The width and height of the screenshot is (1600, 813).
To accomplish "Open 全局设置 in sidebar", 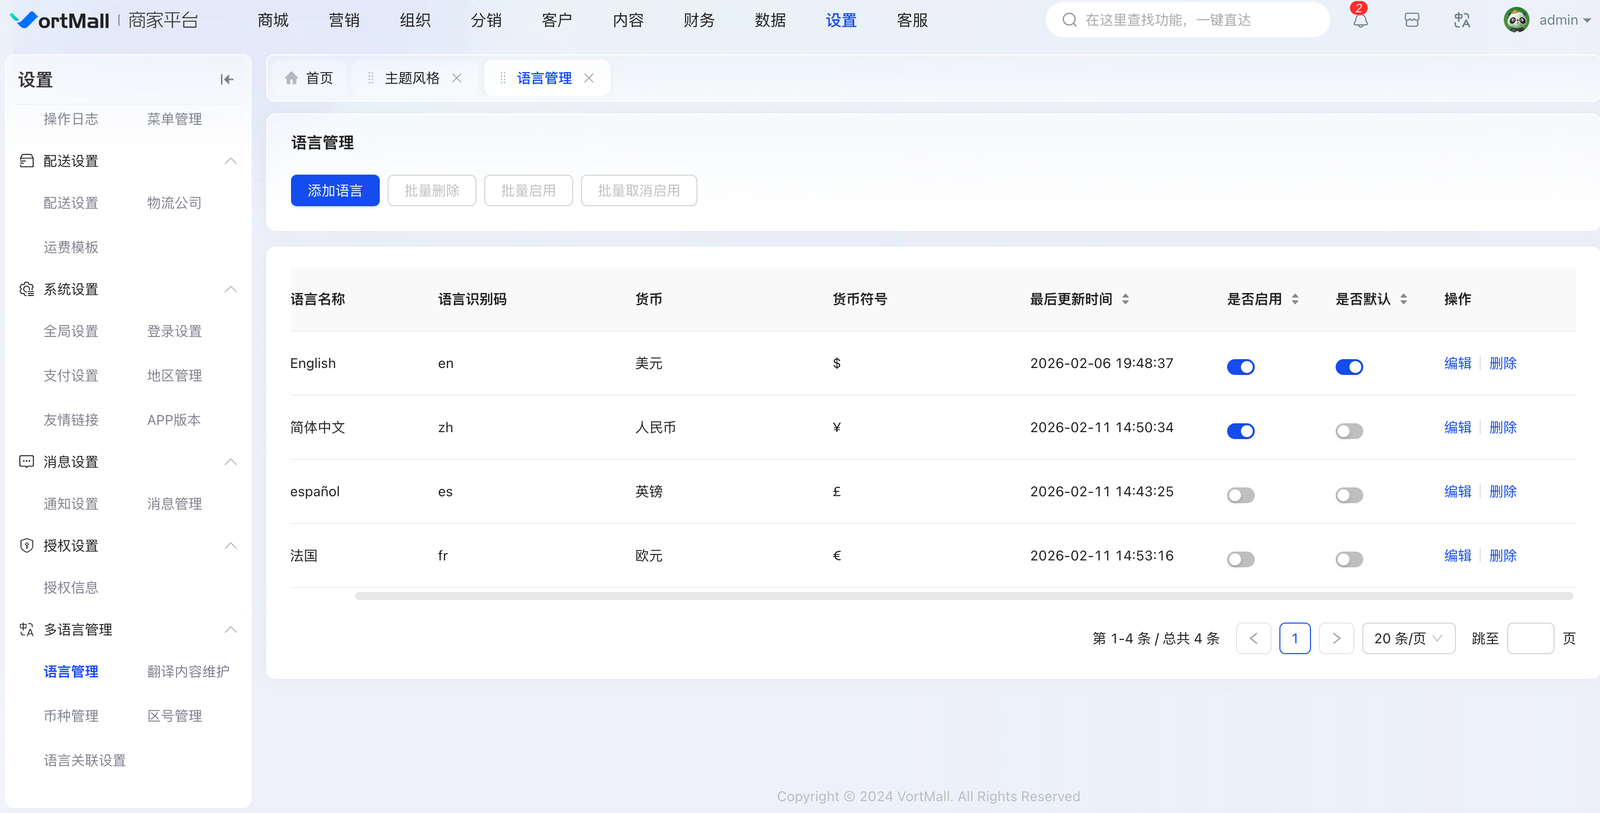I will pos(71,331).
